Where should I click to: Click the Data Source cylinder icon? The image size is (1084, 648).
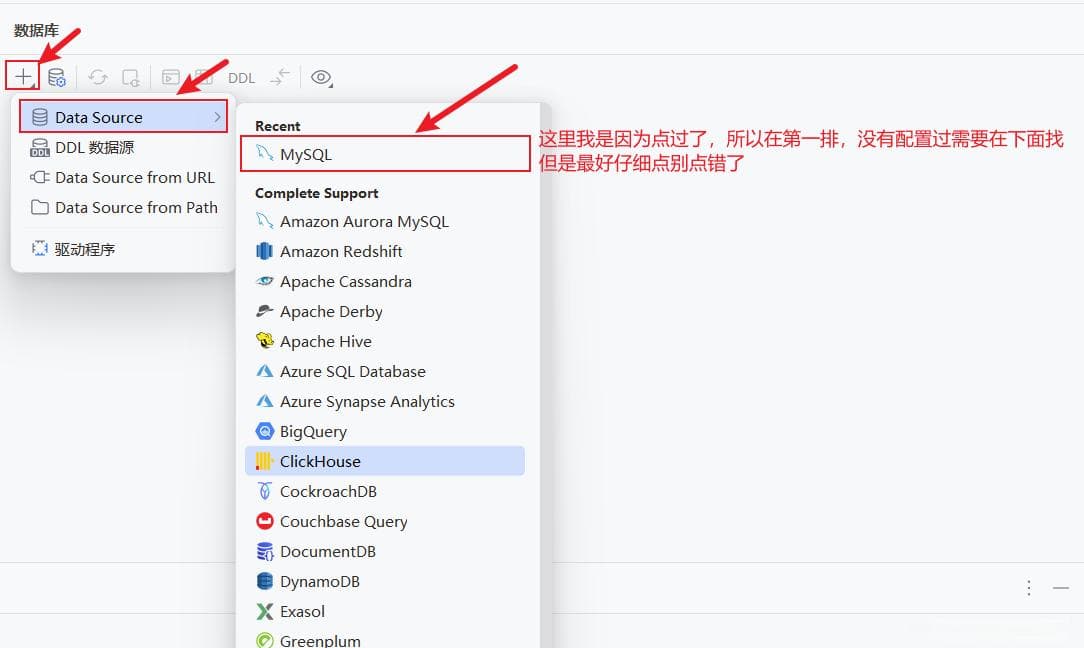coord(40,117)
